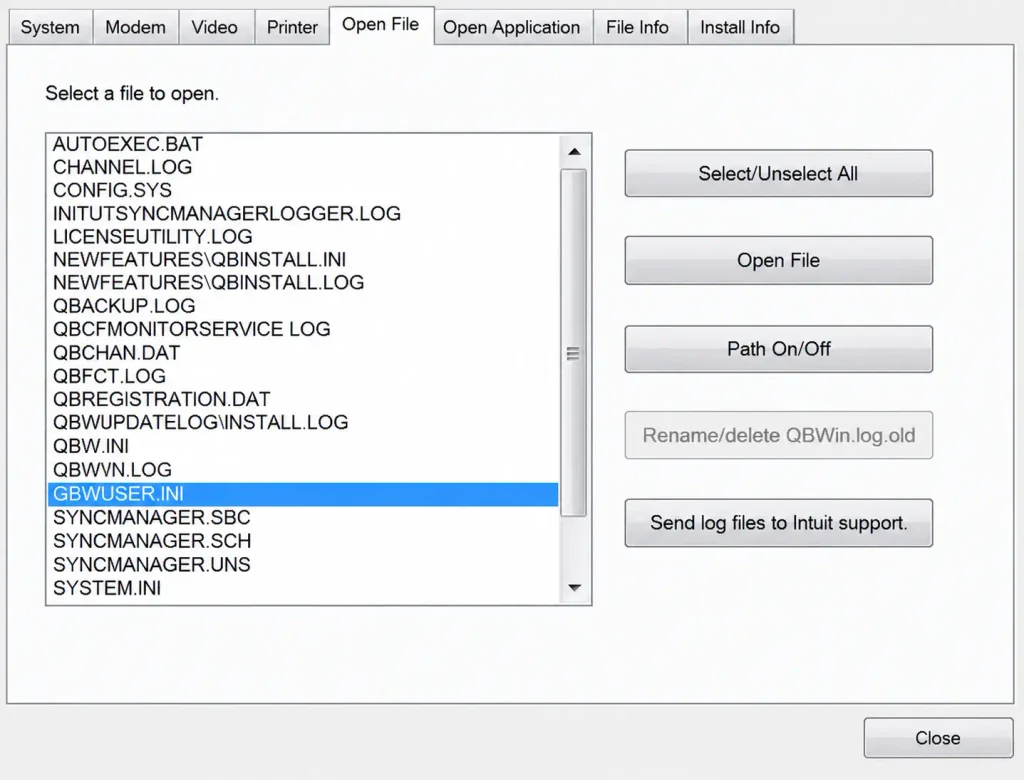The width and height of the screenshot is (1024, 780).
Task: Click the file list scroll down arrow
Action: coord(574,588)
